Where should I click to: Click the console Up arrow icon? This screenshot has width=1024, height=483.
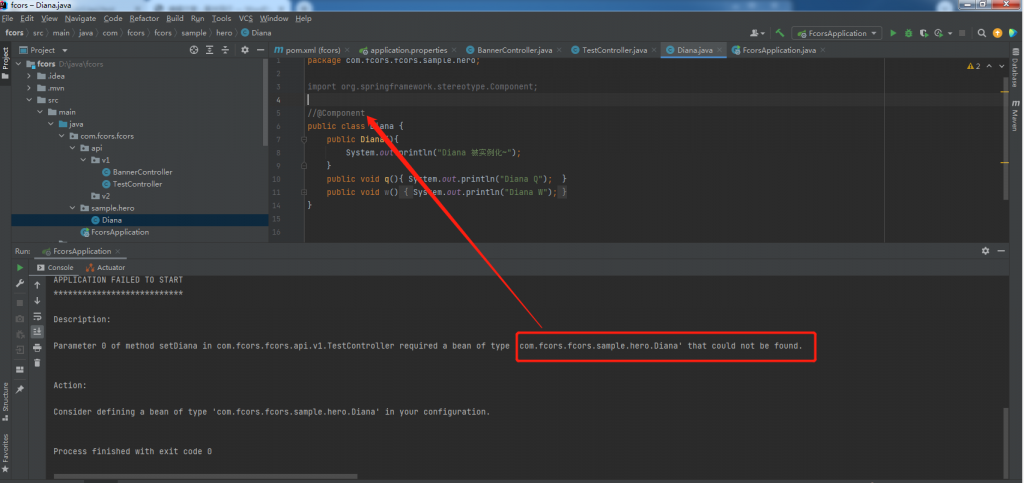click(37, 285)
